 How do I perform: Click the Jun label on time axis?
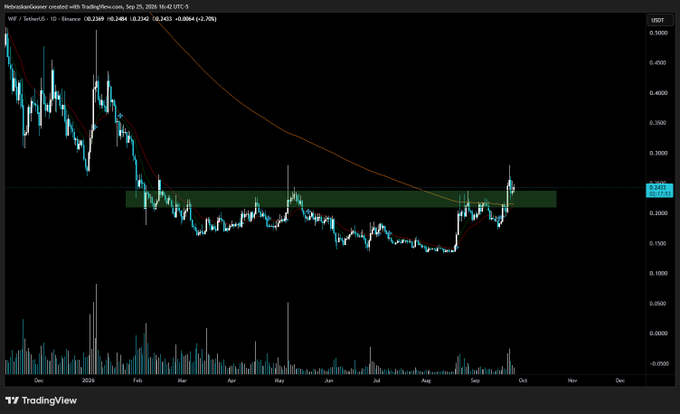(329, 381)
